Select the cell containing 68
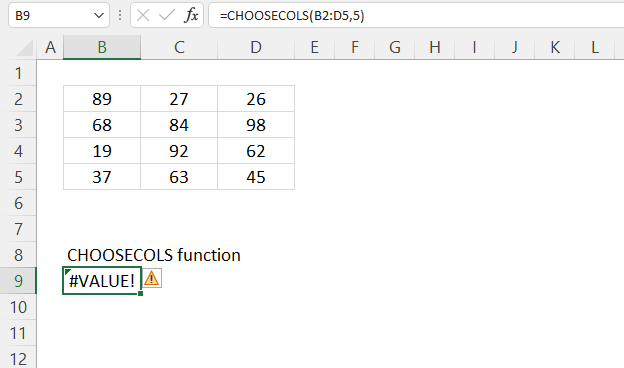The width and height of the screenshot is (624, 368). [102, 125]
